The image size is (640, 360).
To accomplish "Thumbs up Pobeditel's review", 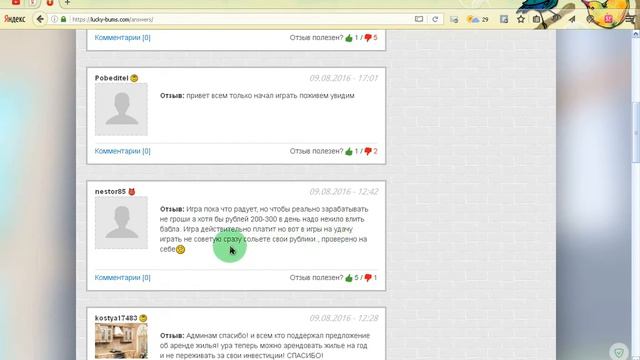I will click(349, 151).
